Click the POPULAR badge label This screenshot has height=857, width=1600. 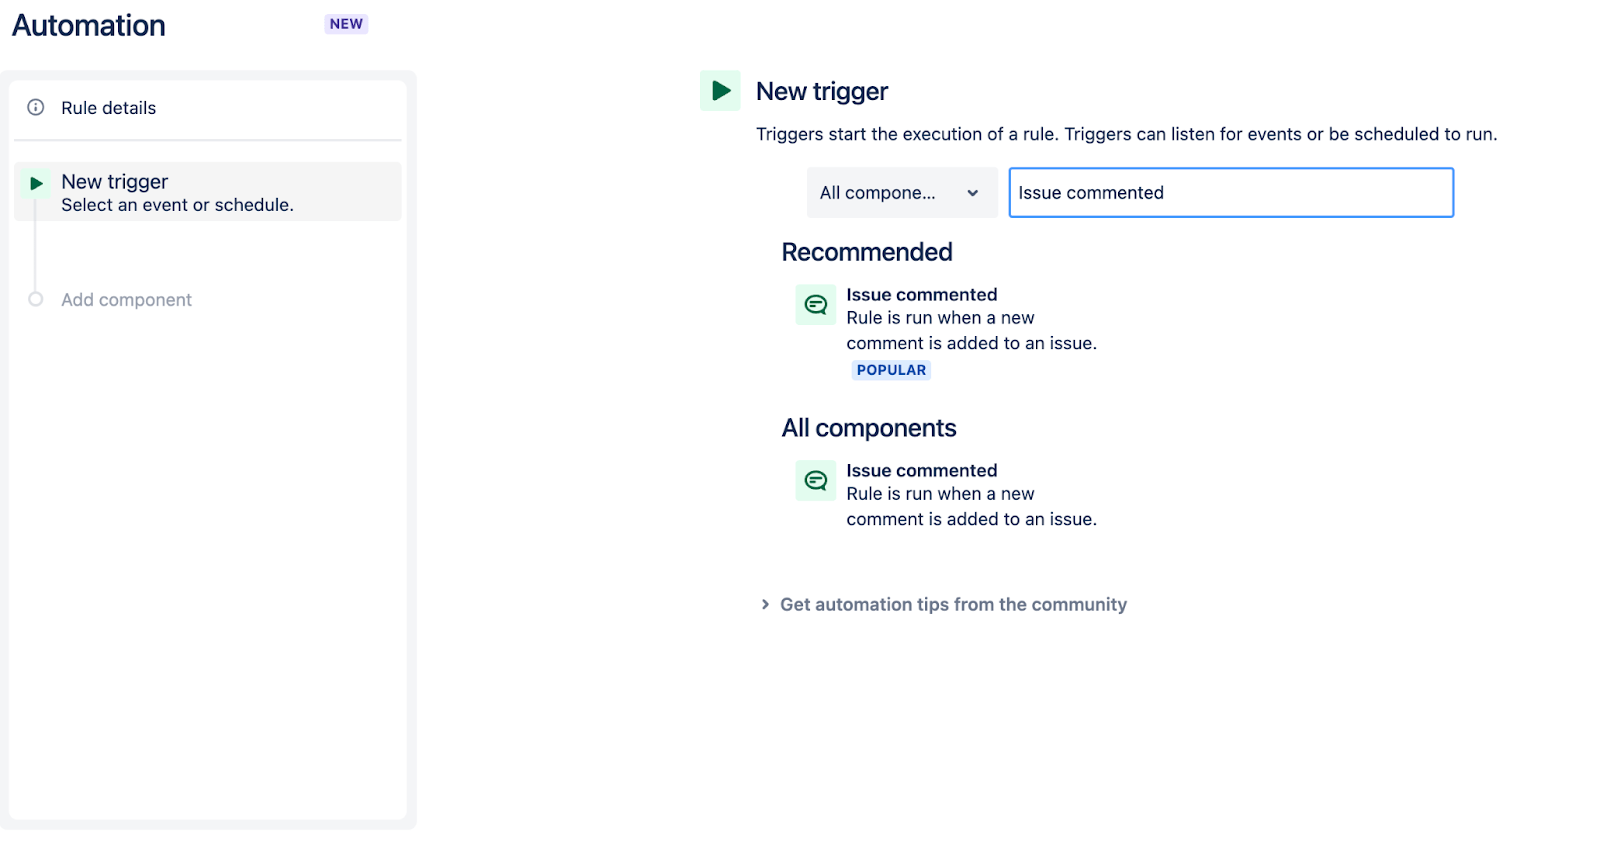(891, 370)
